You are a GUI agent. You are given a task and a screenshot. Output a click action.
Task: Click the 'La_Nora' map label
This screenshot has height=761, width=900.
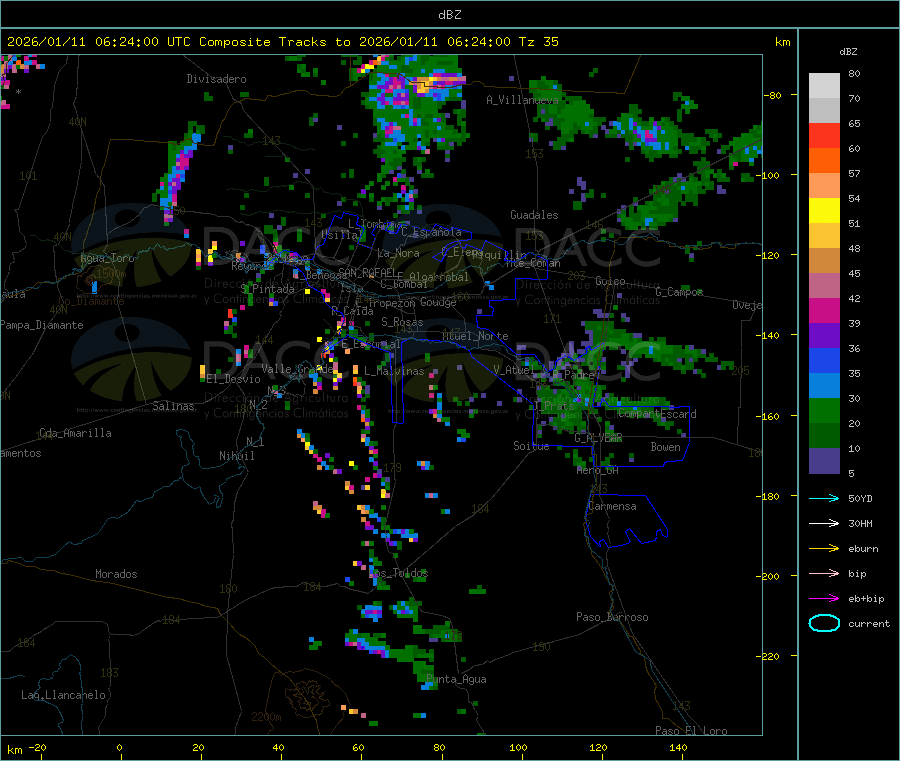[398, 253]
